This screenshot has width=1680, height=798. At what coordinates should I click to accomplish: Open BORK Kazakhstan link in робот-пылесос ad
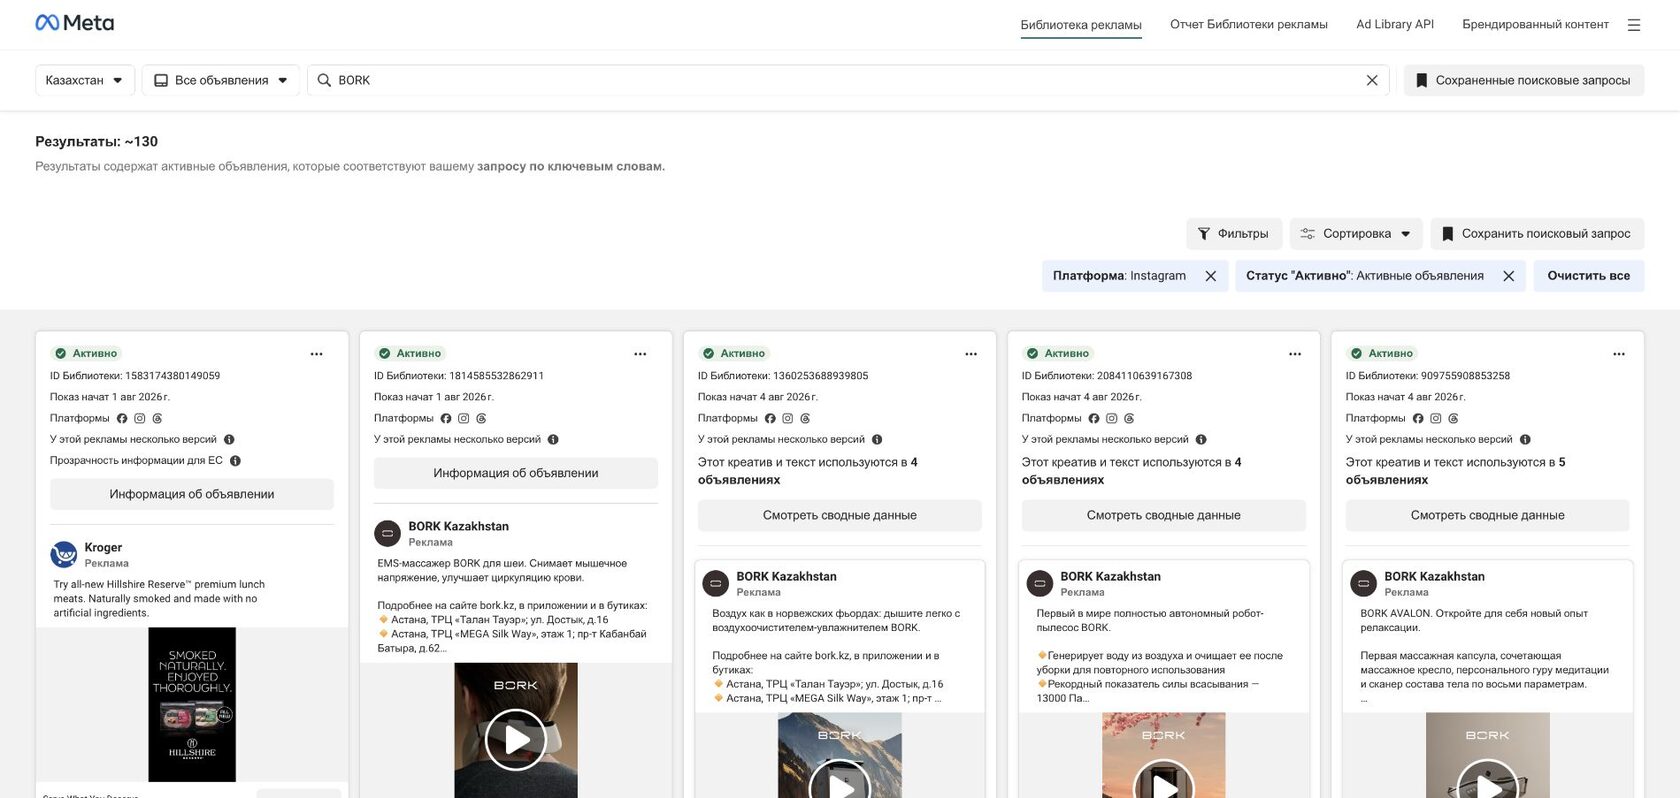tap(1111, 576)
